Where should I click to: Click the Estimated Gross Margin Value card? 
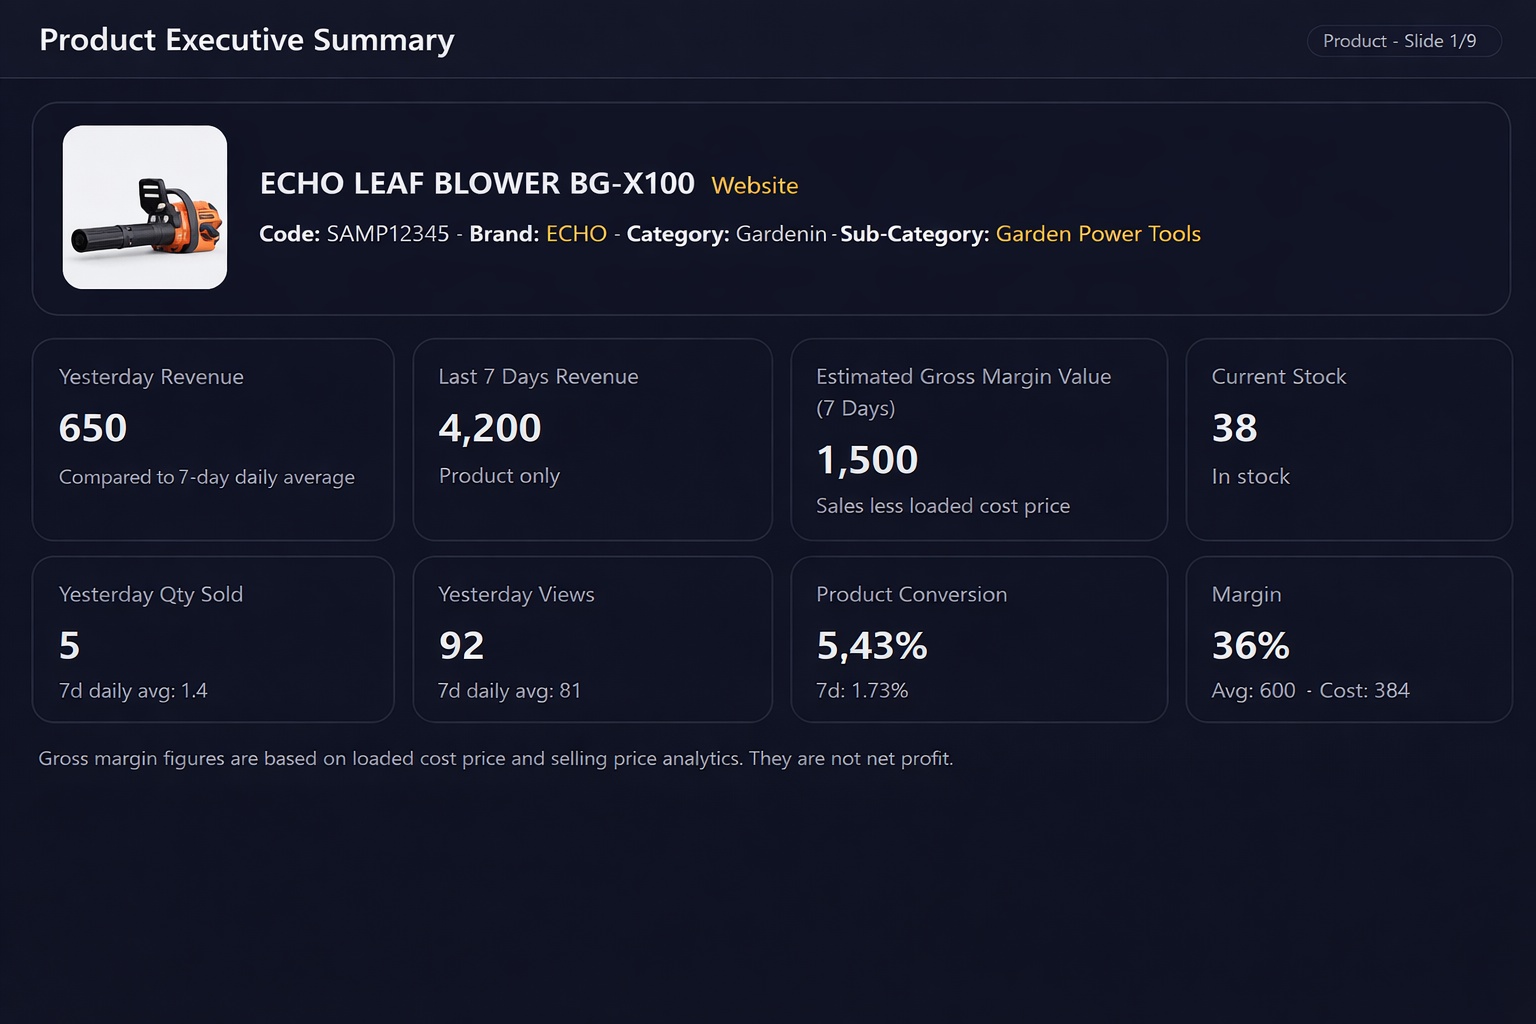979,439
